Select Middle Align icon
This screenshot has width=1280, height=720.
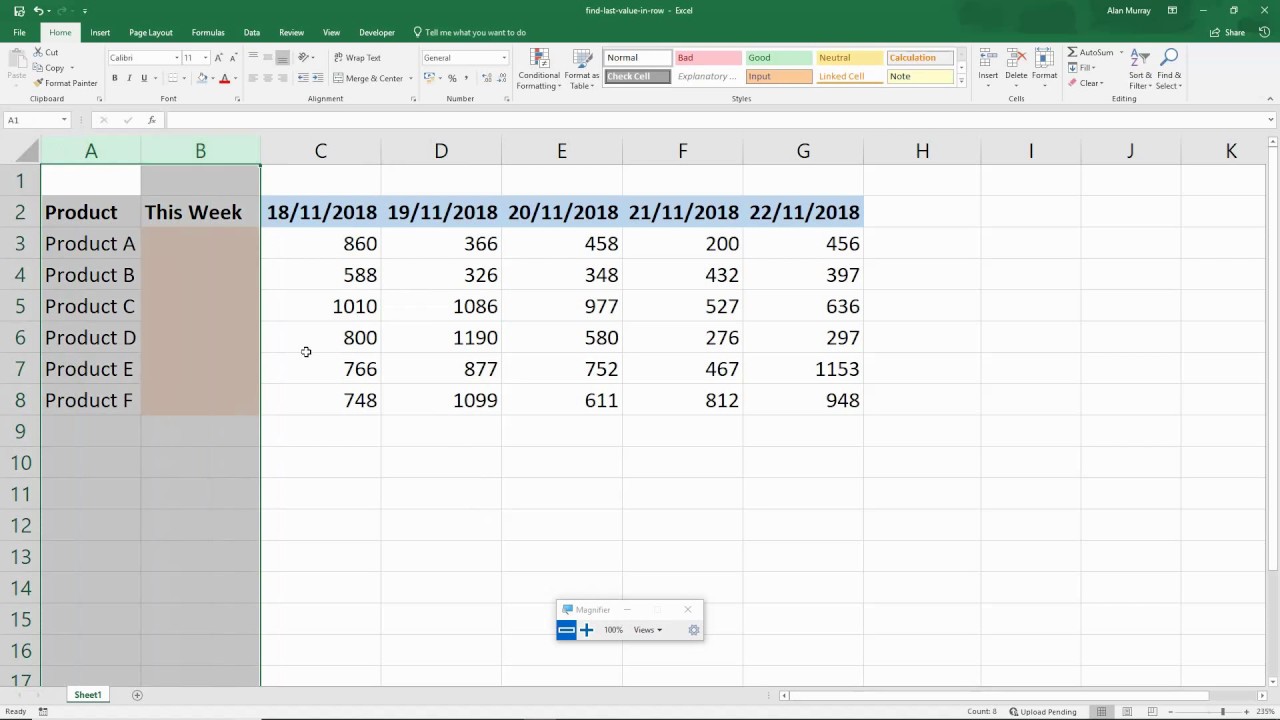coord(268,57)
